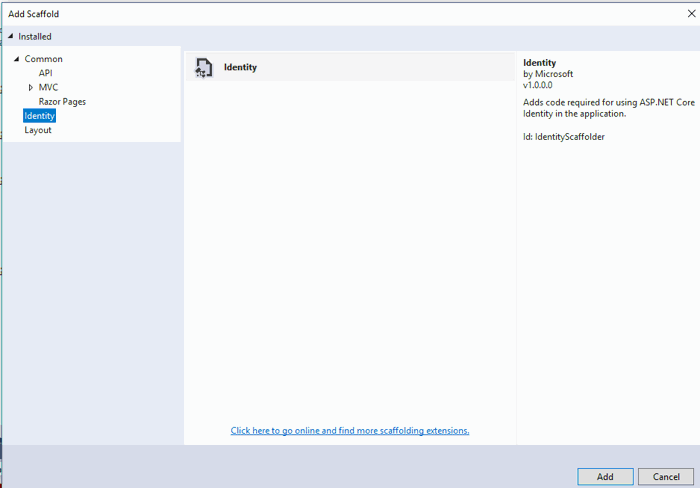700x488 pixels.
Task: Expand the MVC tree node arrow
Action: tap(31, 88)
